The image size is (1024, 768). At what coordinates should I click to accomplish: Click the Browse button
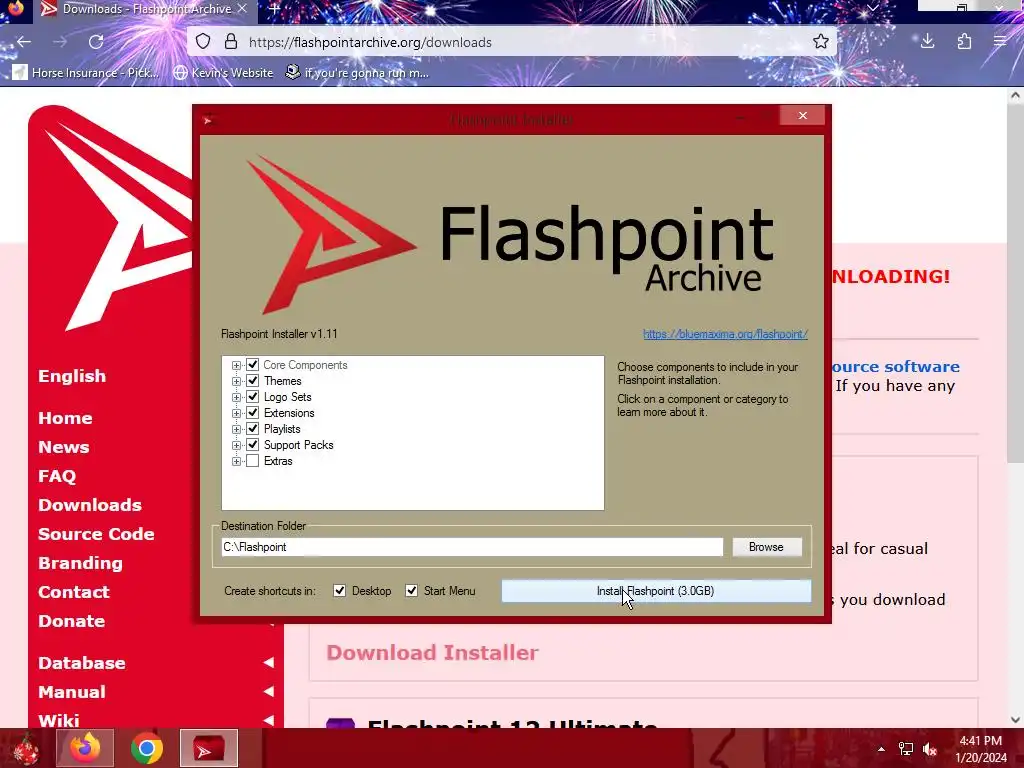(767, 547)
